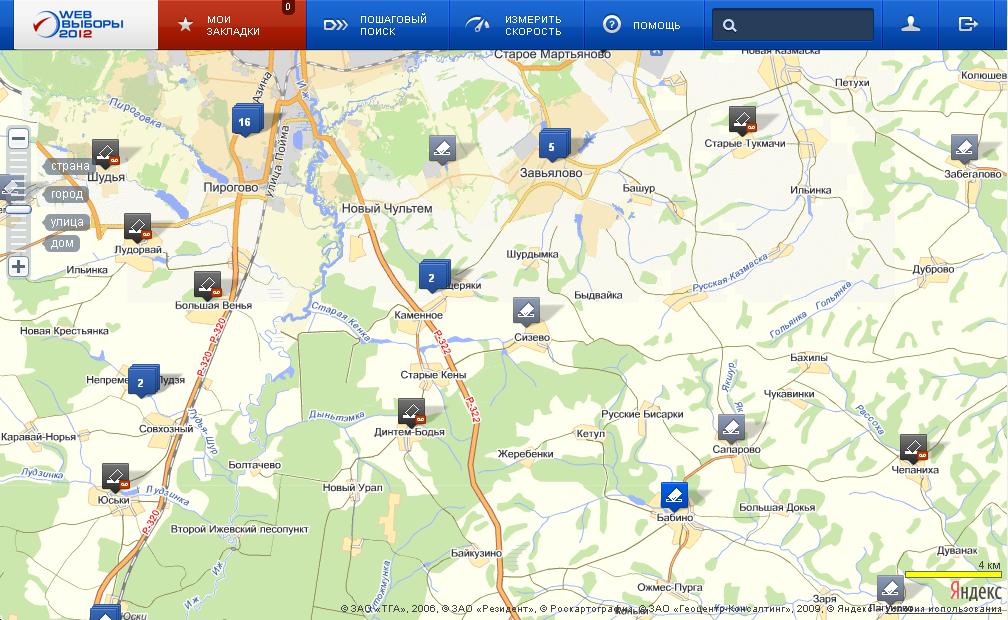Click the Дуброво village label
Viewport: 1008px width, 620px height.
click(x=933, y=269)
